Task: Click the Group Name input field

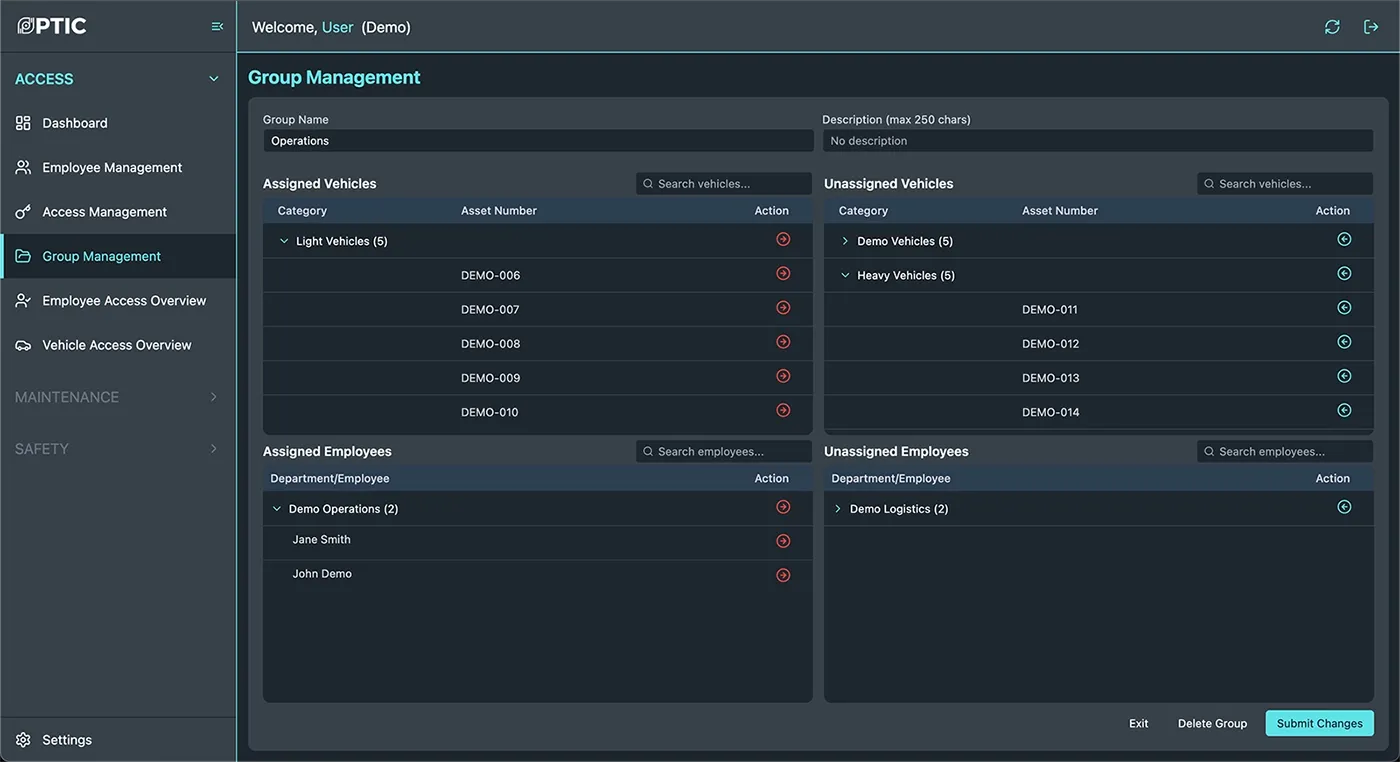Action: click(x=538, y=141)
